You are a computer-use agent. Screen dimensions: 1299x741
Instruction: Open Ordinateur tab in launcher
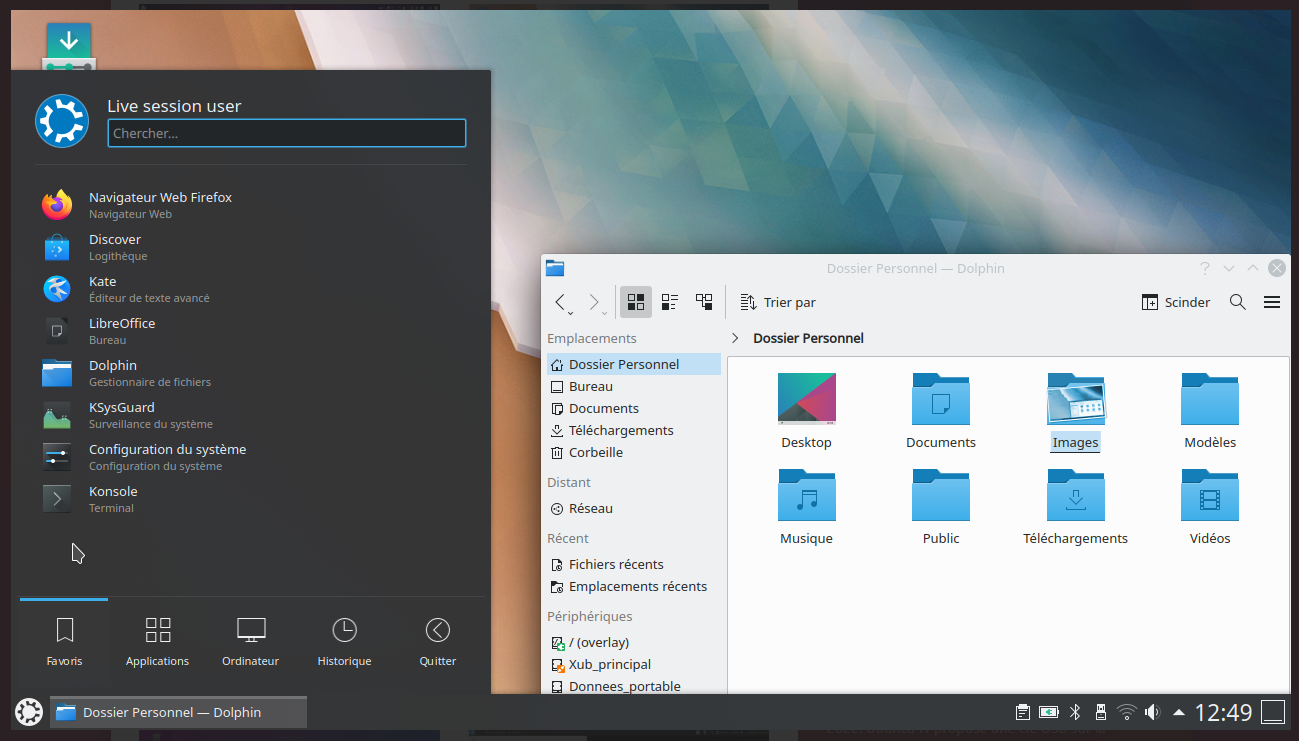point(250,641)
